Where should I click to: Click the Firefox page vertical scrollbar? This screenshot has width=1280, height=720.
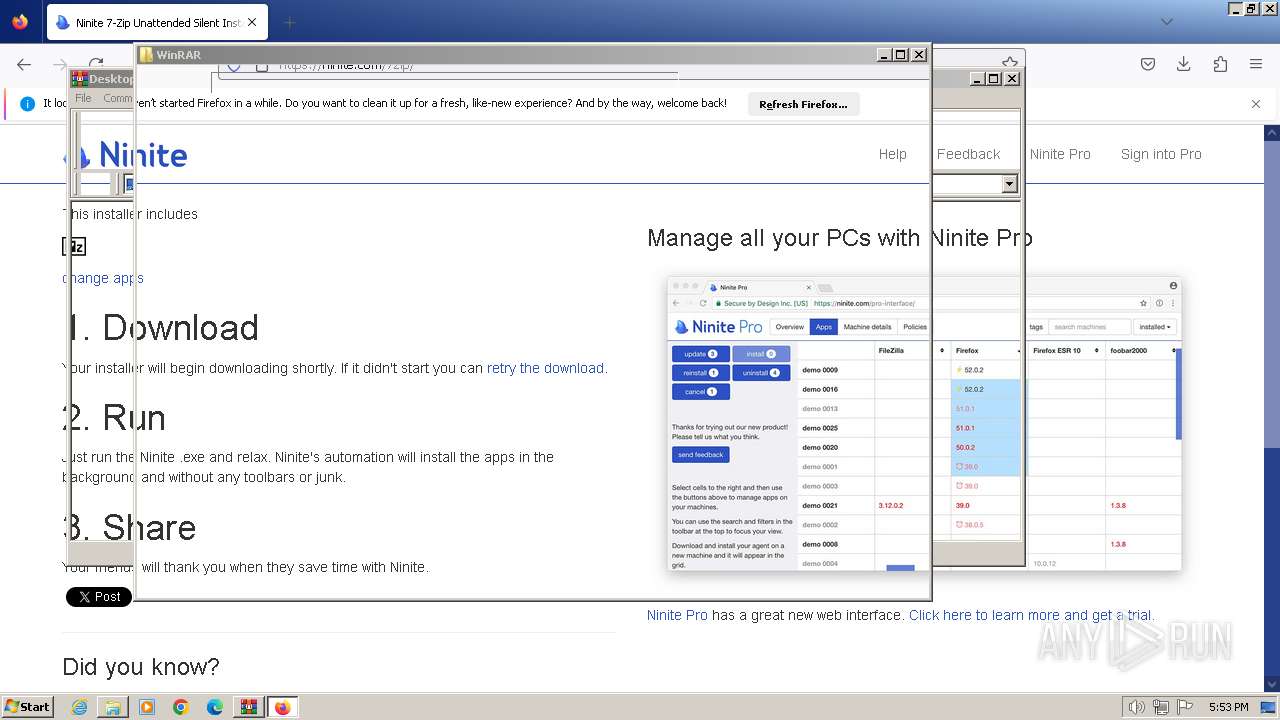1272,408
